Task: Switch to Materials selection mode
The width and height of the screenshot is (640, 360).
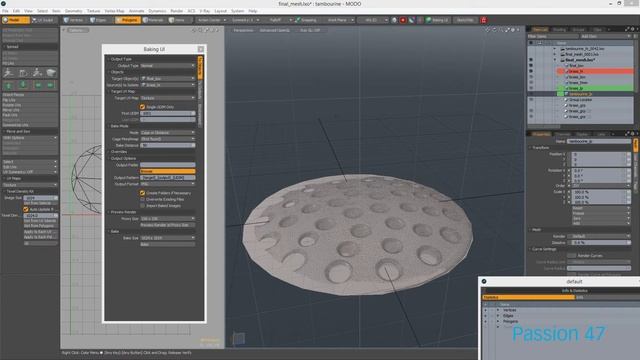Action: [x=154, y=20]
